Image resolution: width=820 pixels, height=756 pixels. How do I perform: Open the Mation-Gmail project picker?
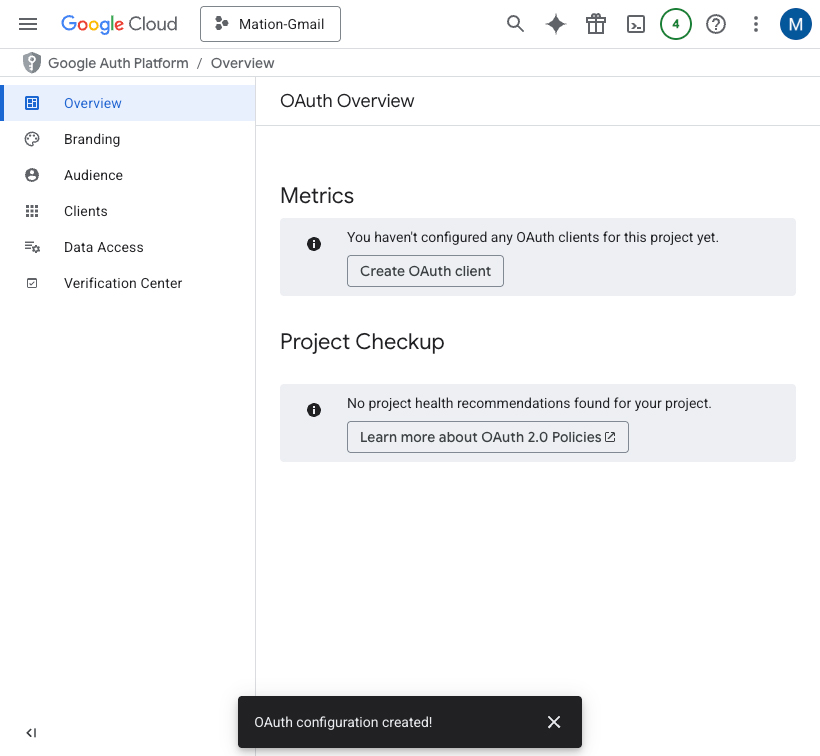[270, 24]
